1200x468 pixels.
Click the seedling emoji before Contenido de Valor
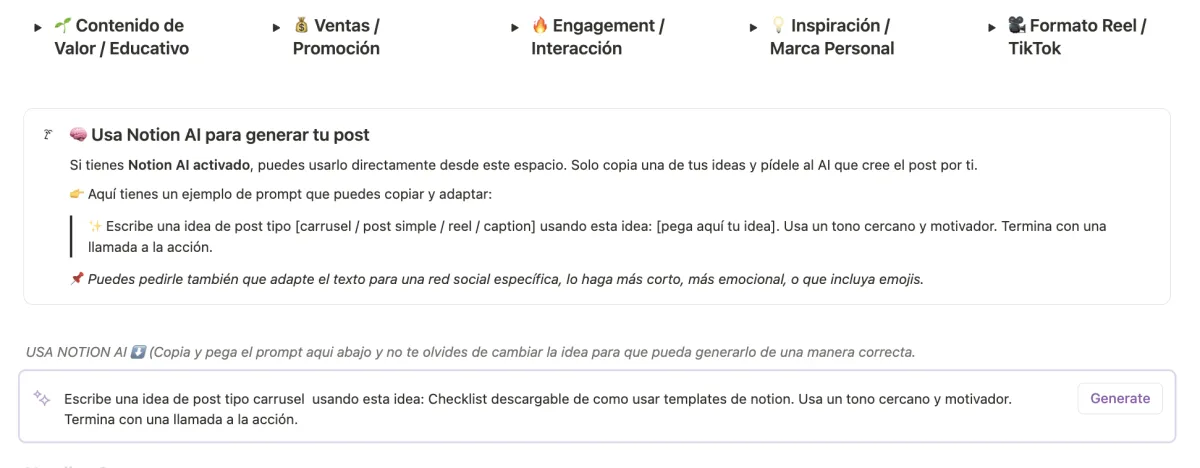tap(63, 25)
